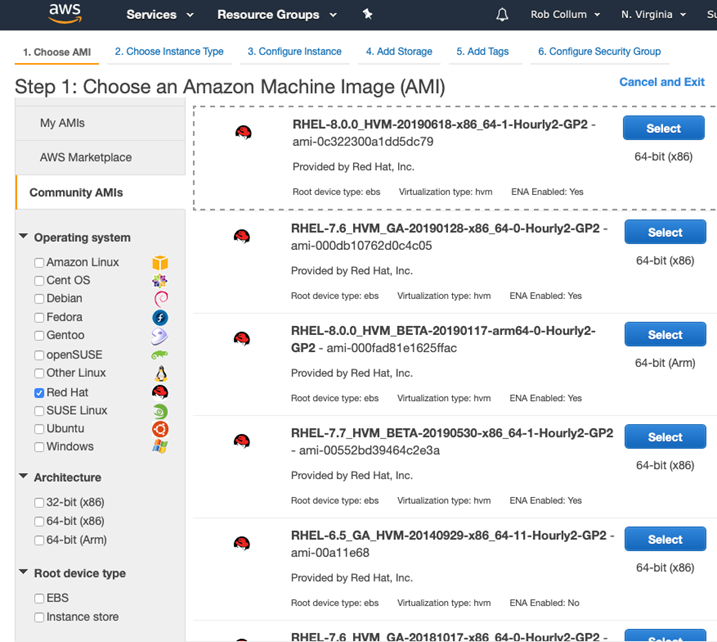
Task: Select the RHEL-6.5_GA_HVM-20140929 AMI
Action: pos(665,539)
